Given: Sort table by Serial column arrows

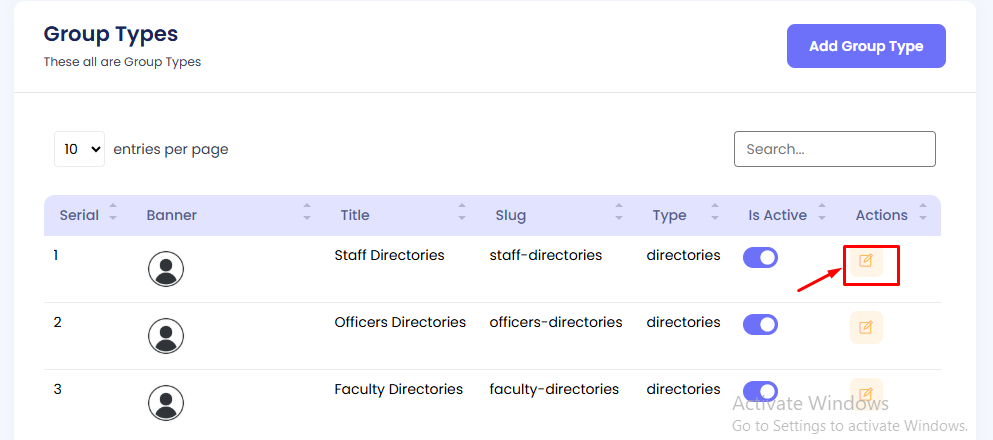Looking at the screenshot, I should [x=113, y=215].
